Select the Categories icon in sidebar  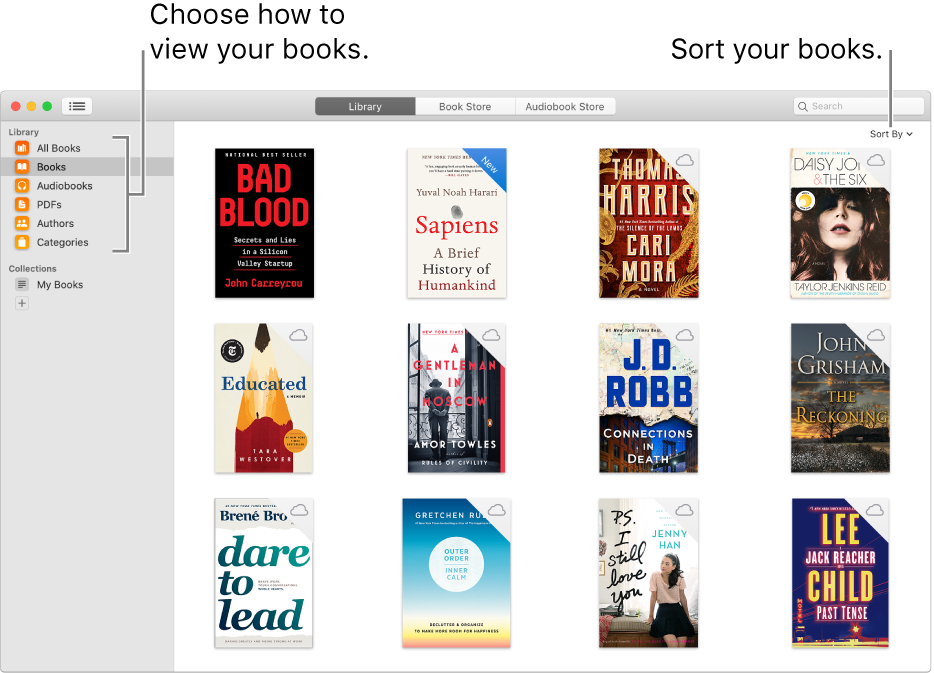click(22, 242)
